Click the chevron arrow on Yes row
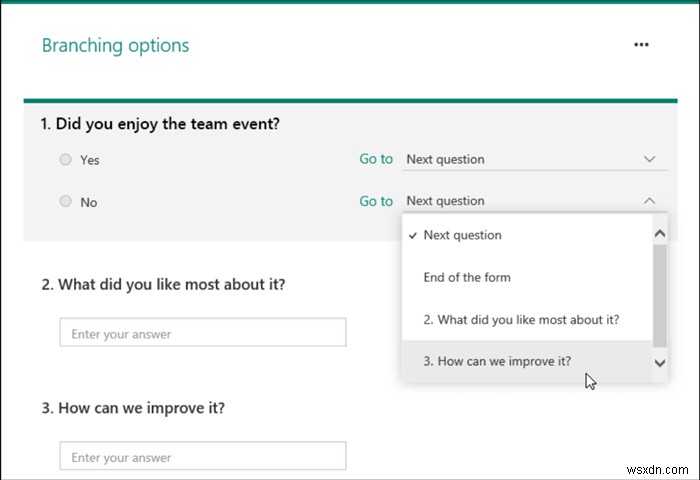Image resolution: width=700 pixels, height=480 pixels. pyautogui.click(x=650, y=159)
